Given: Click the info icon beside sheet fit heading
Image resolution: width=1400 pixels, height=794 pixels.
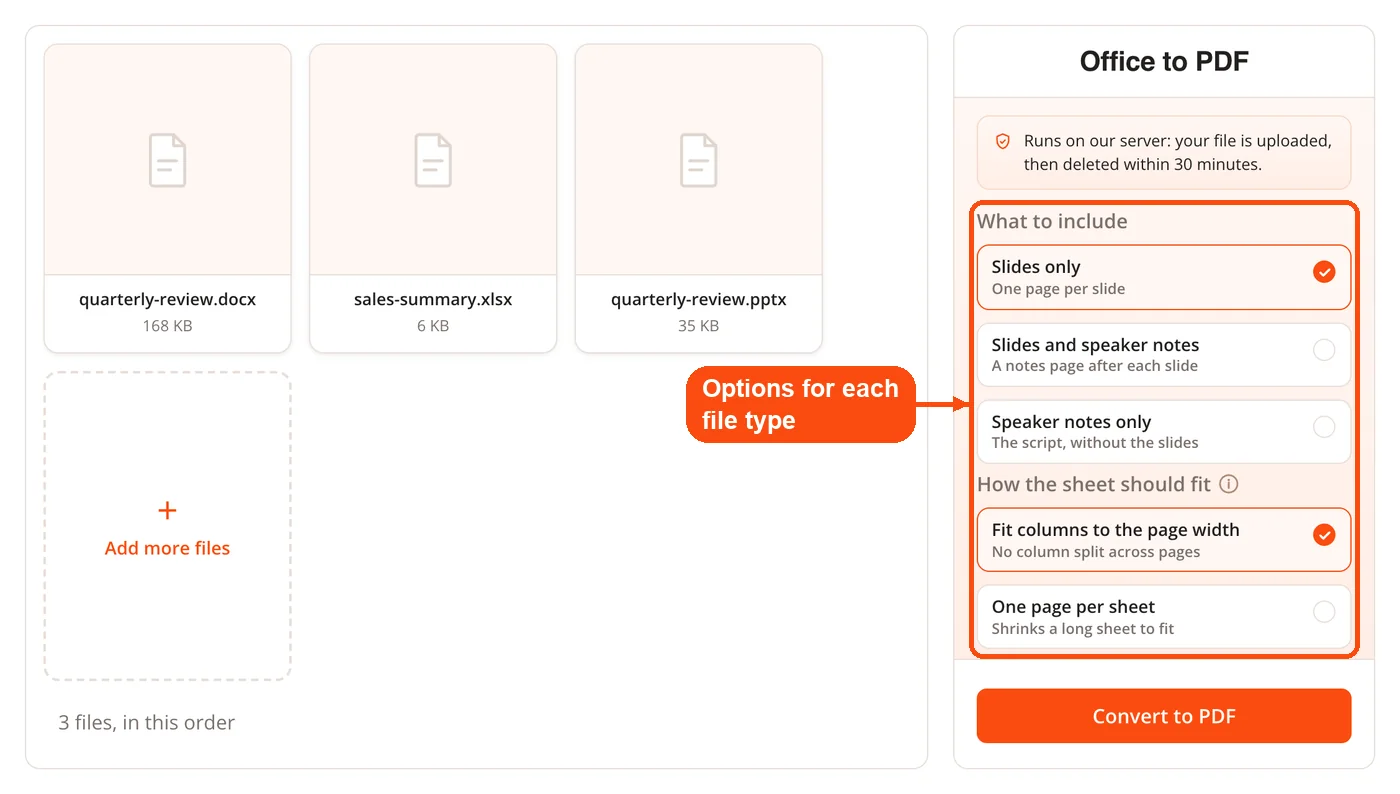Looking at the screenshot, I should 1229,484.
